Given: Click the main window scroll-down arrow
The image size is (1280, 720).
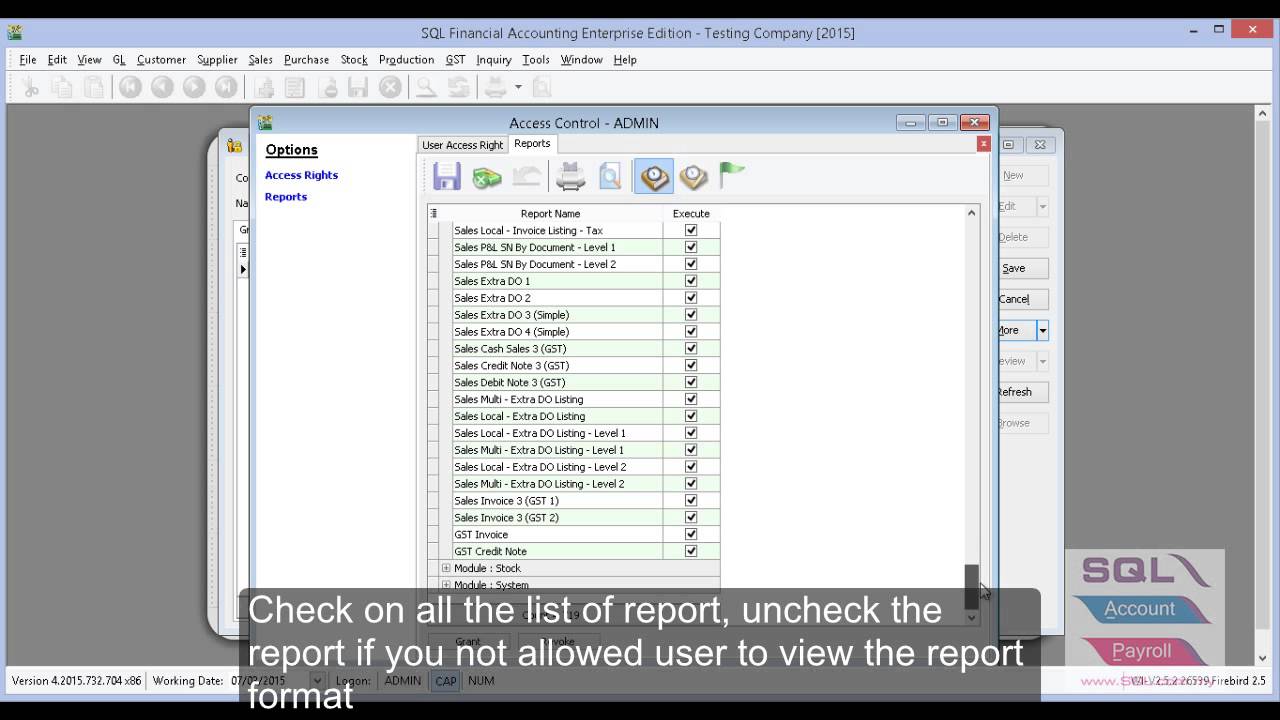Looking at the screenshot, I should [1263, 658].
